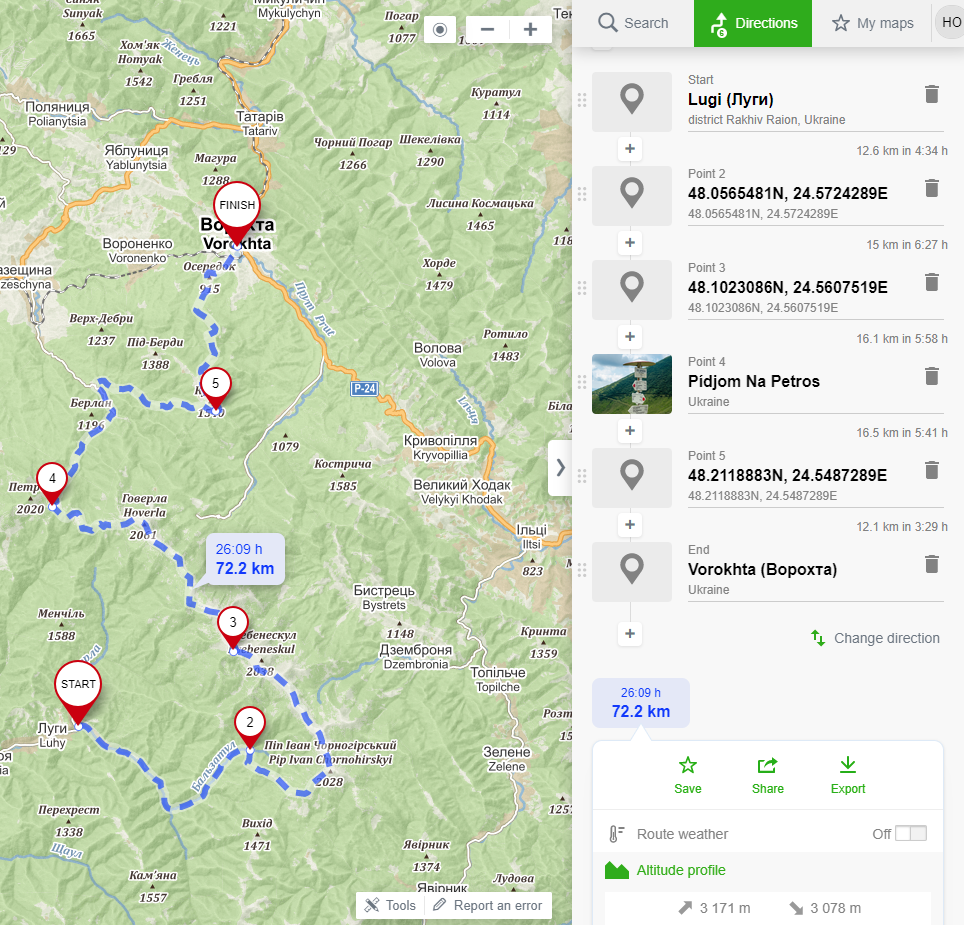This screenshot has width=964, height=925.
Task: Click the route summary 26:09 h badge in panel
Action: tap(641, 703)
